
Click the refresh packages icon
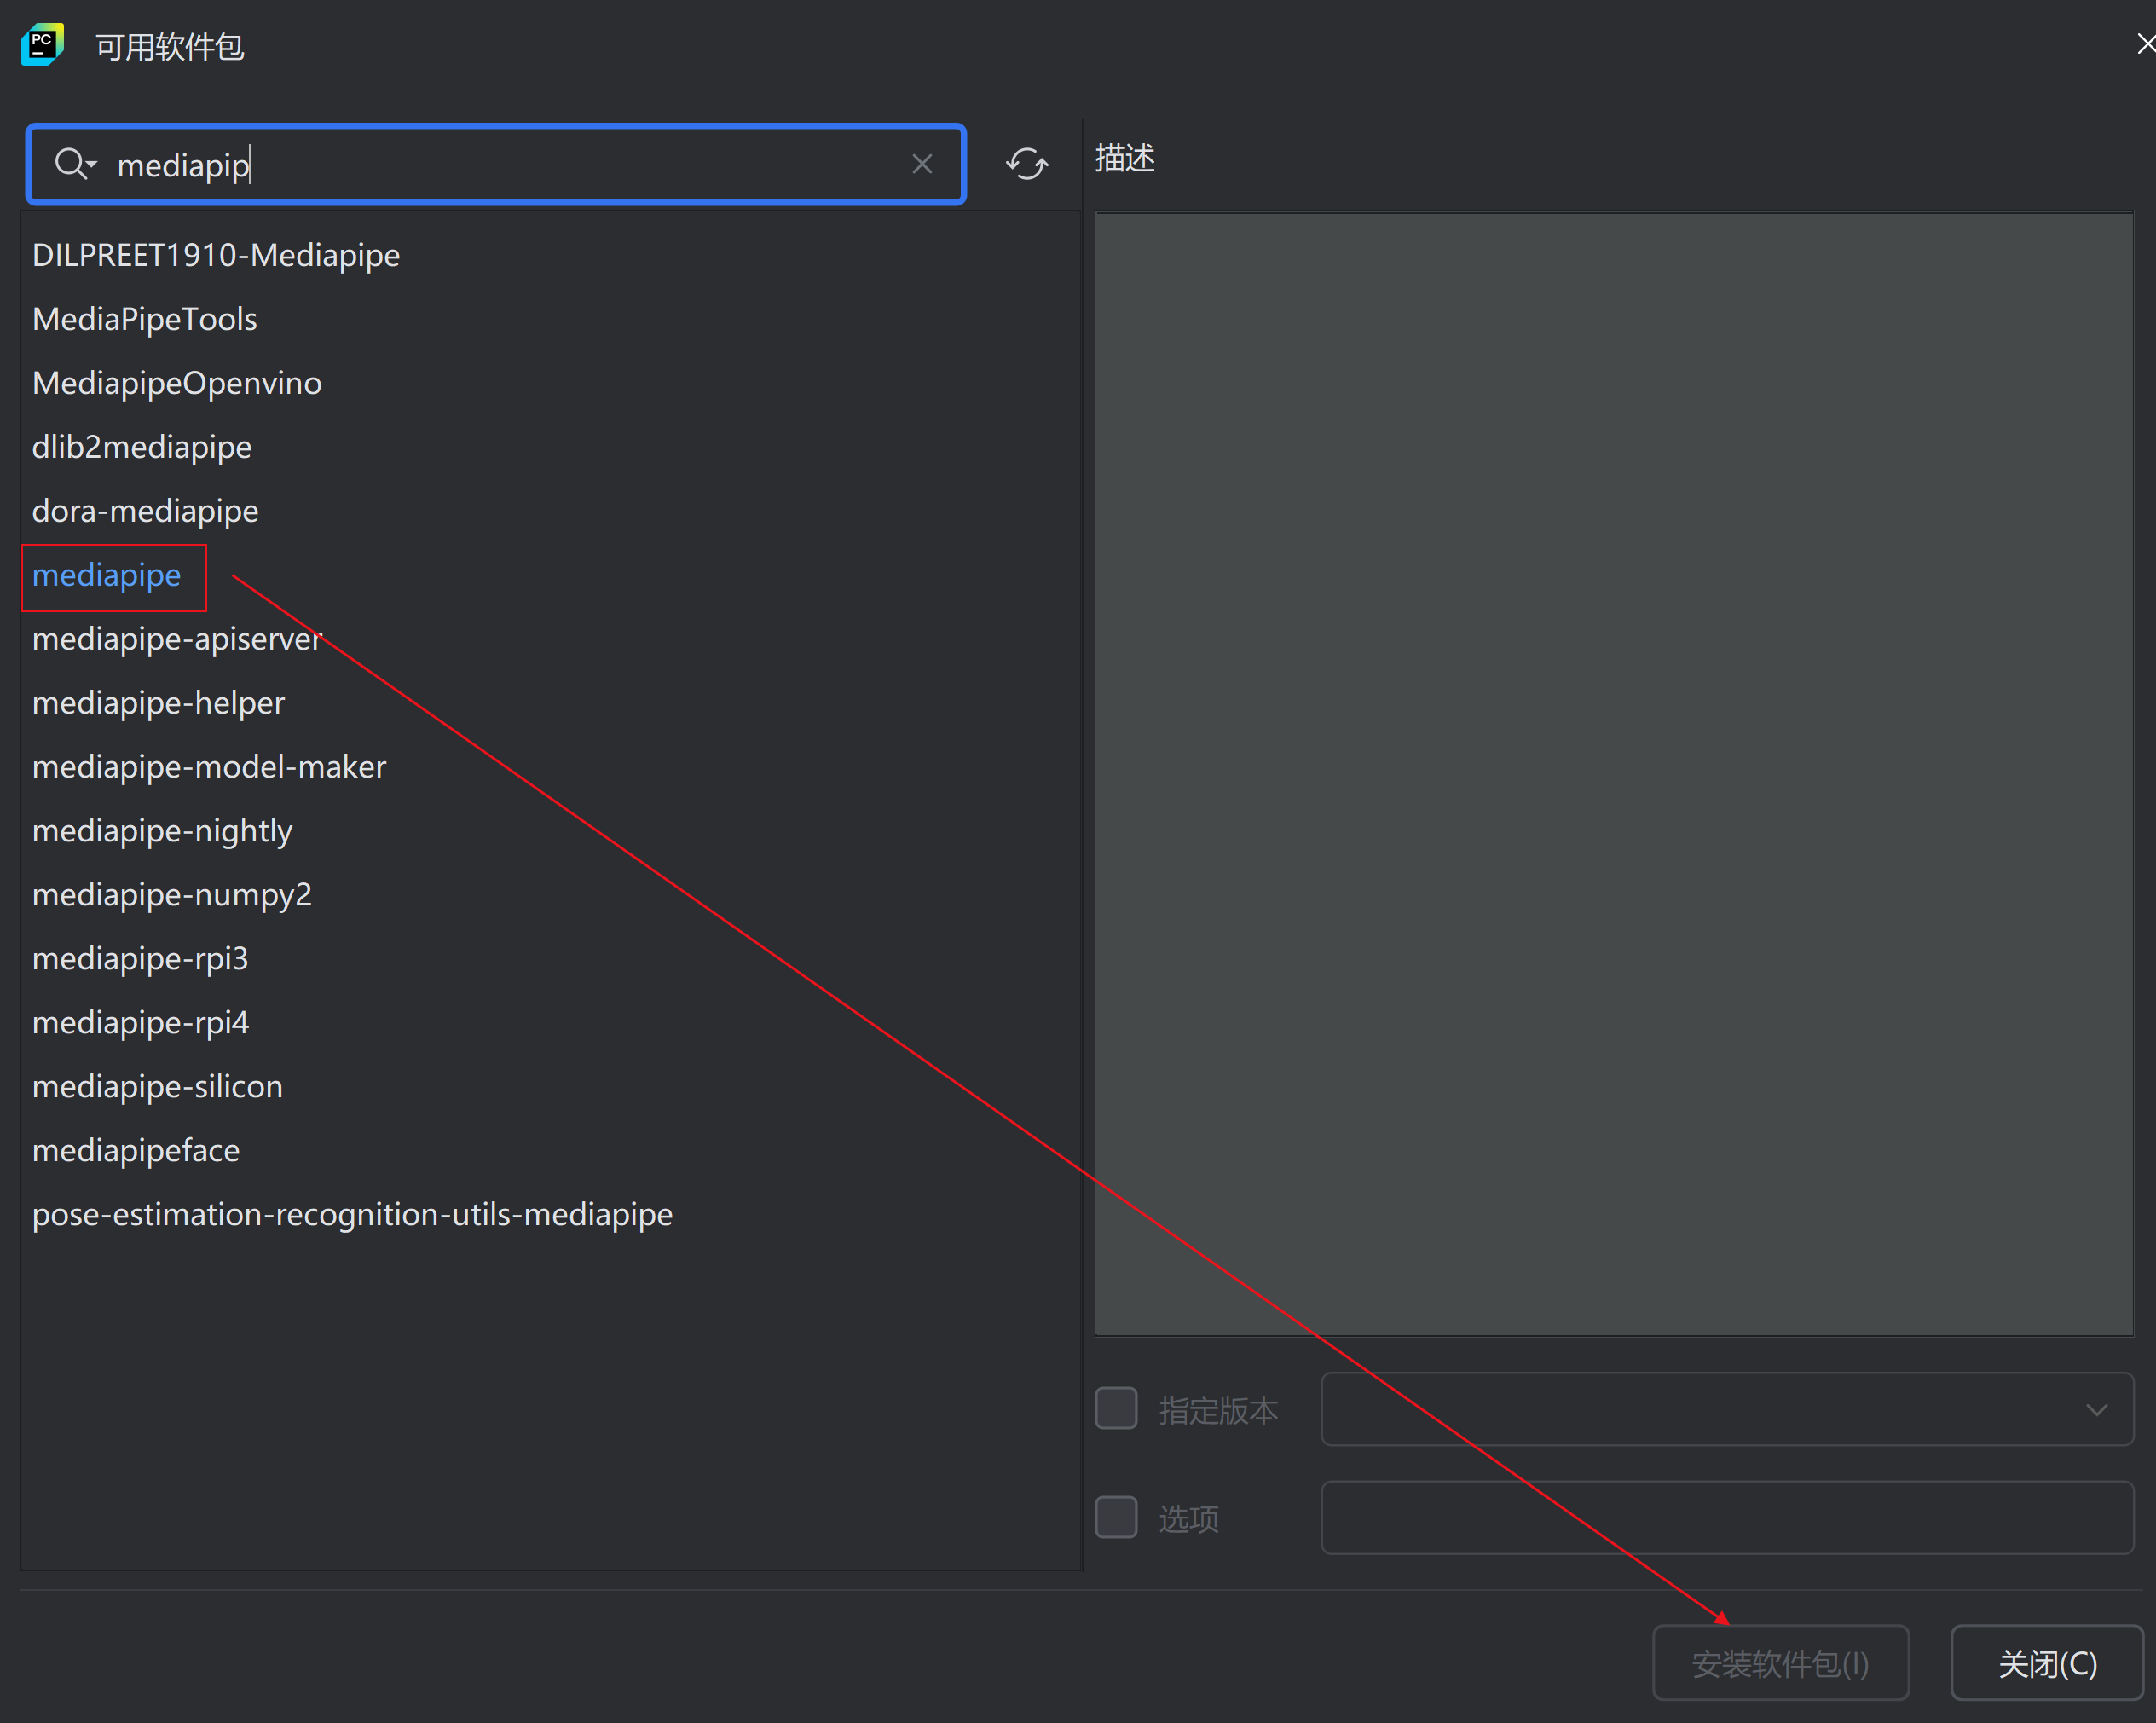[1026, 164]
